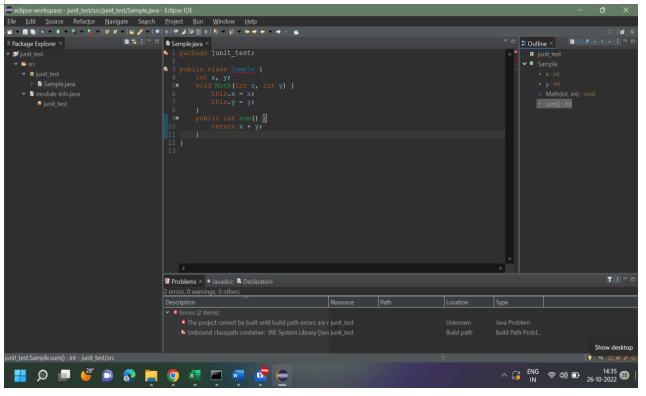Screen dimensions: 646x396
Task: Open File Explorer from the taskbar
Action: pyautogui.click(x=151, y=375)
